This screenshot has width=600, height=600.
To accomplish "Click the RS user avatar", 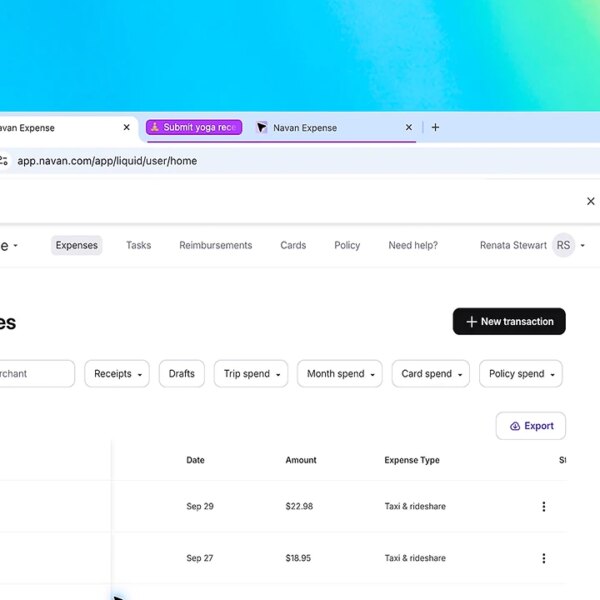I will click(x=563, y=245).
